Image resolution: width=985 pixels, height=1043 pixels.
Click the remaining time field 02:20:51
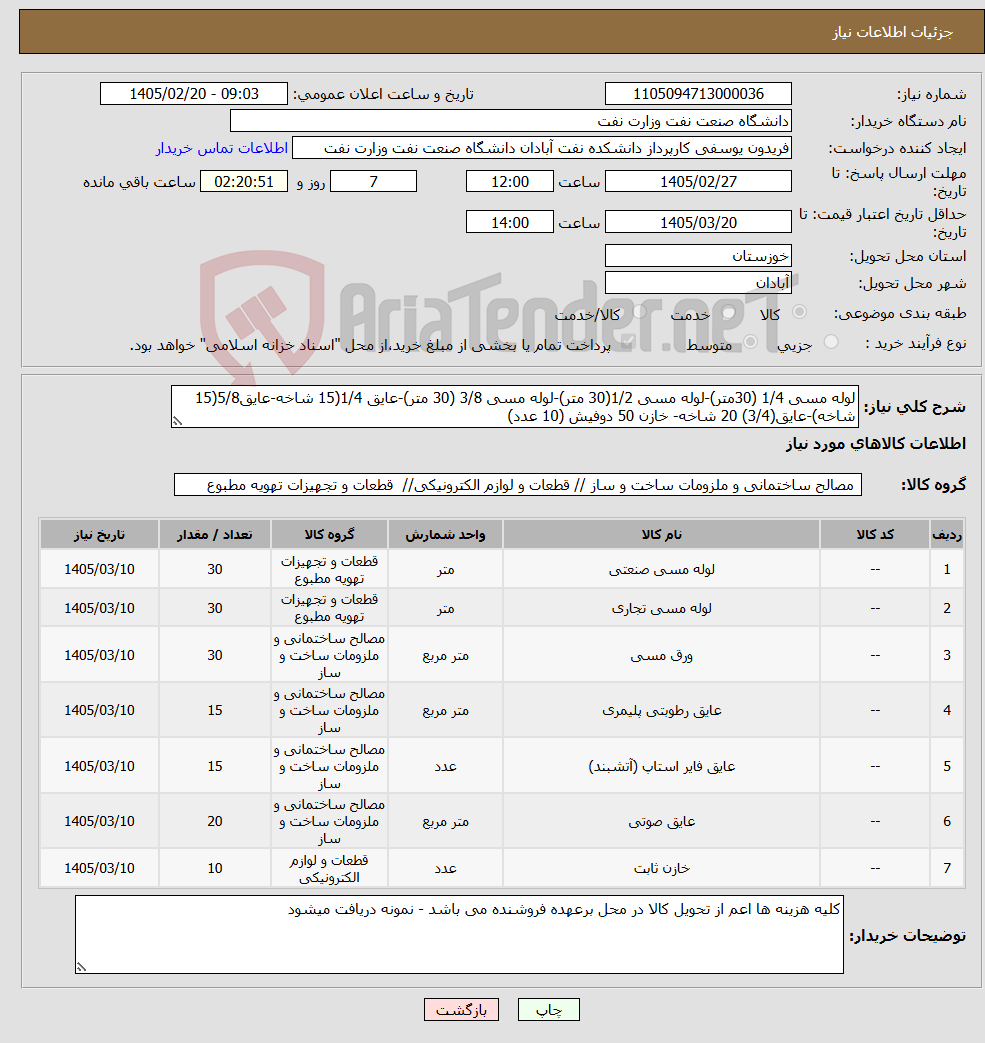[x=244, y=182]
